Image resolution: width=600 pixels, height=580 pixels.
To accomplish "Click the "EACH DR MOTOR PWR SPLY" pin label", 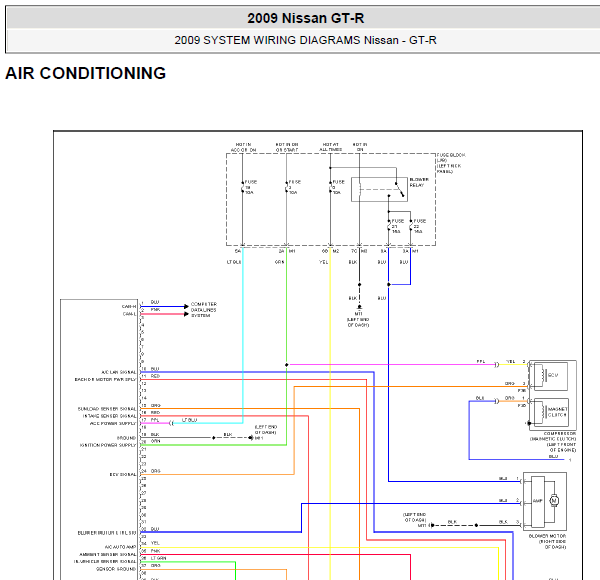I will (105, 380).
